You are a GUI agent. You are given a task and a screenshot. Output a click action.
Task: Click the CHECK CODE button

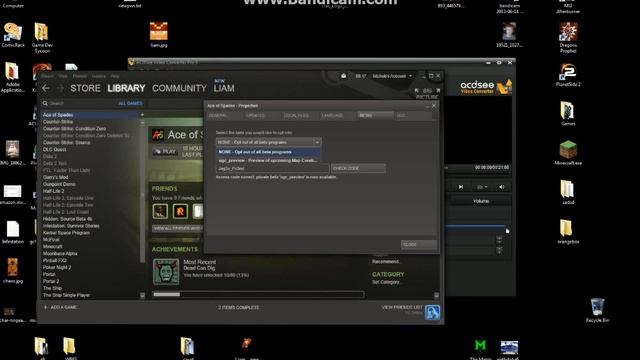click(358, 168)
